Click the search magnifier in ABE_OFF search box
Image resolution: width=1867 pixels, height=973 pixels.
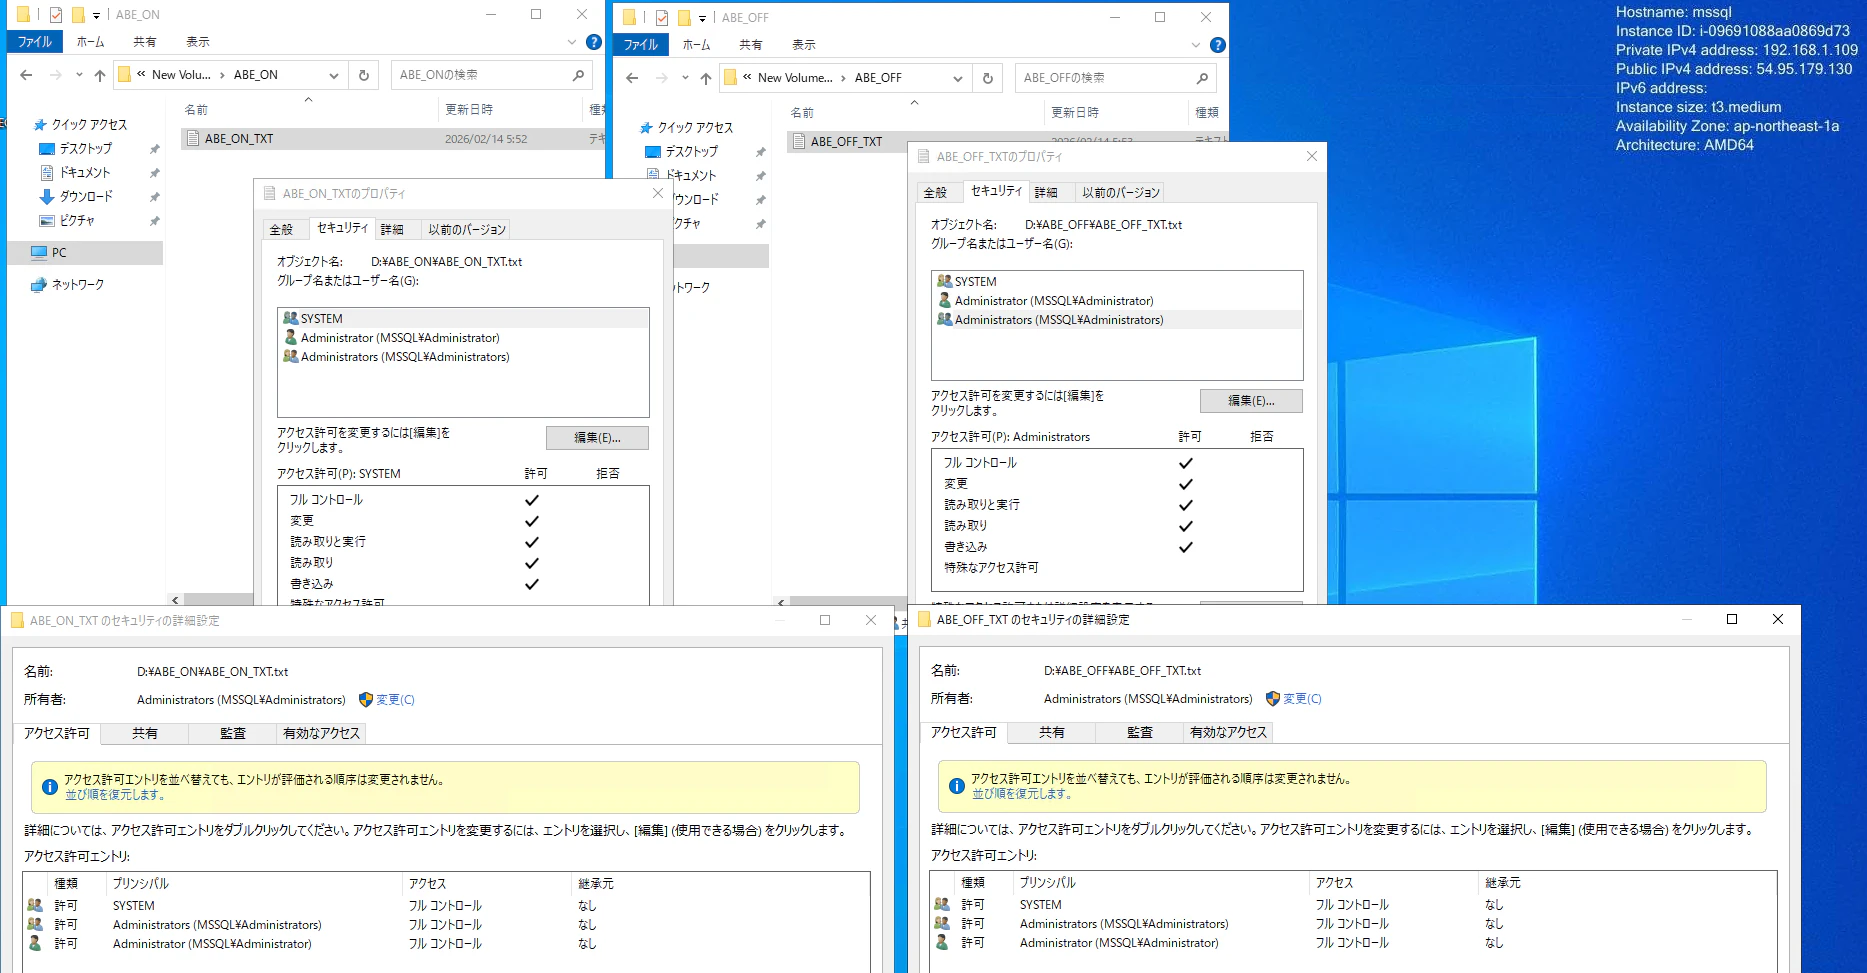(x=1202, y=78)
